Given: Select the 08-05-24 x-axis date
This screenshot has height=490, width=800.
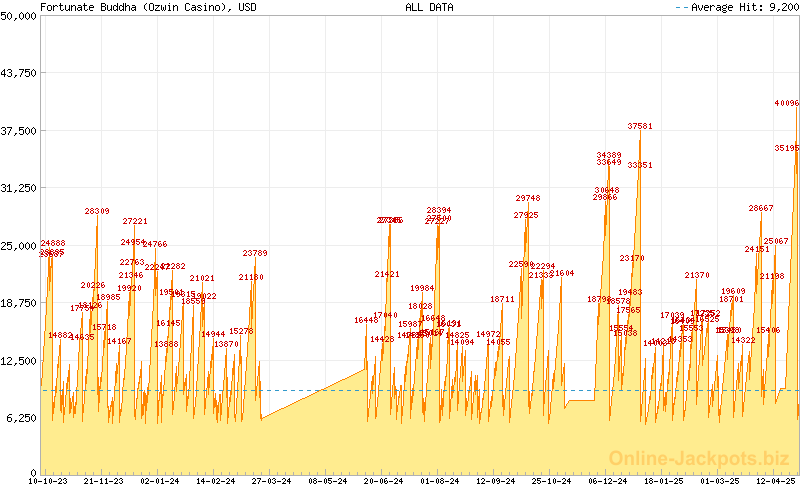Looking at the screenshot, I should coord(328,481).
